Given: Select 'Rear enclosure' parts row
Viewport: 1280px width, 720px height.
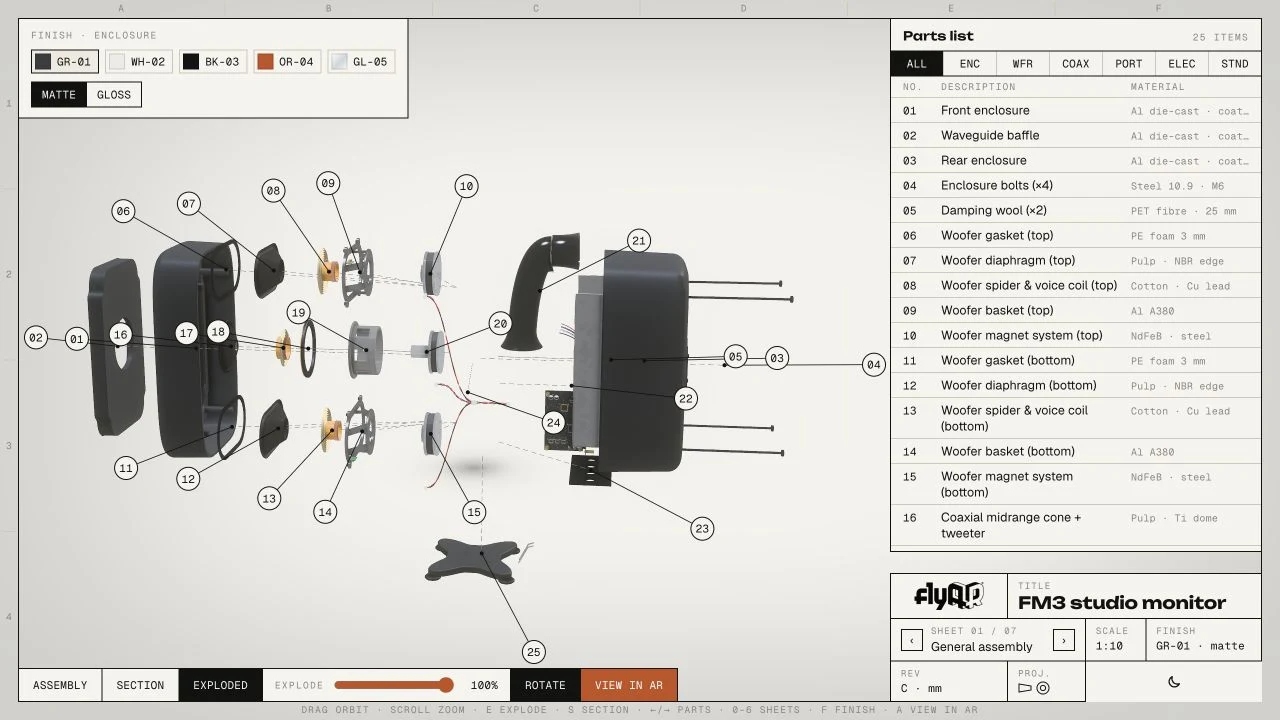Looking at the screenshot, I should click(x=1076, y=161).
